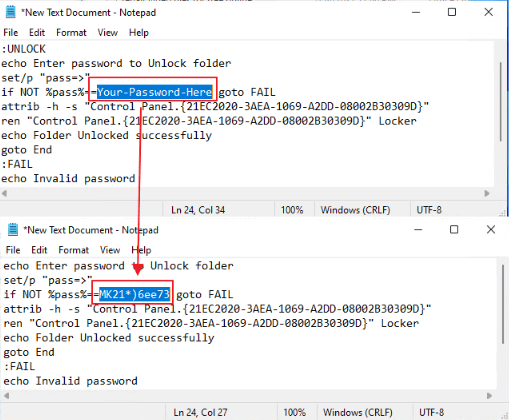Click the Notepad icon in bottom window title bar
The image size is (509, 420).
coord(13,230)
